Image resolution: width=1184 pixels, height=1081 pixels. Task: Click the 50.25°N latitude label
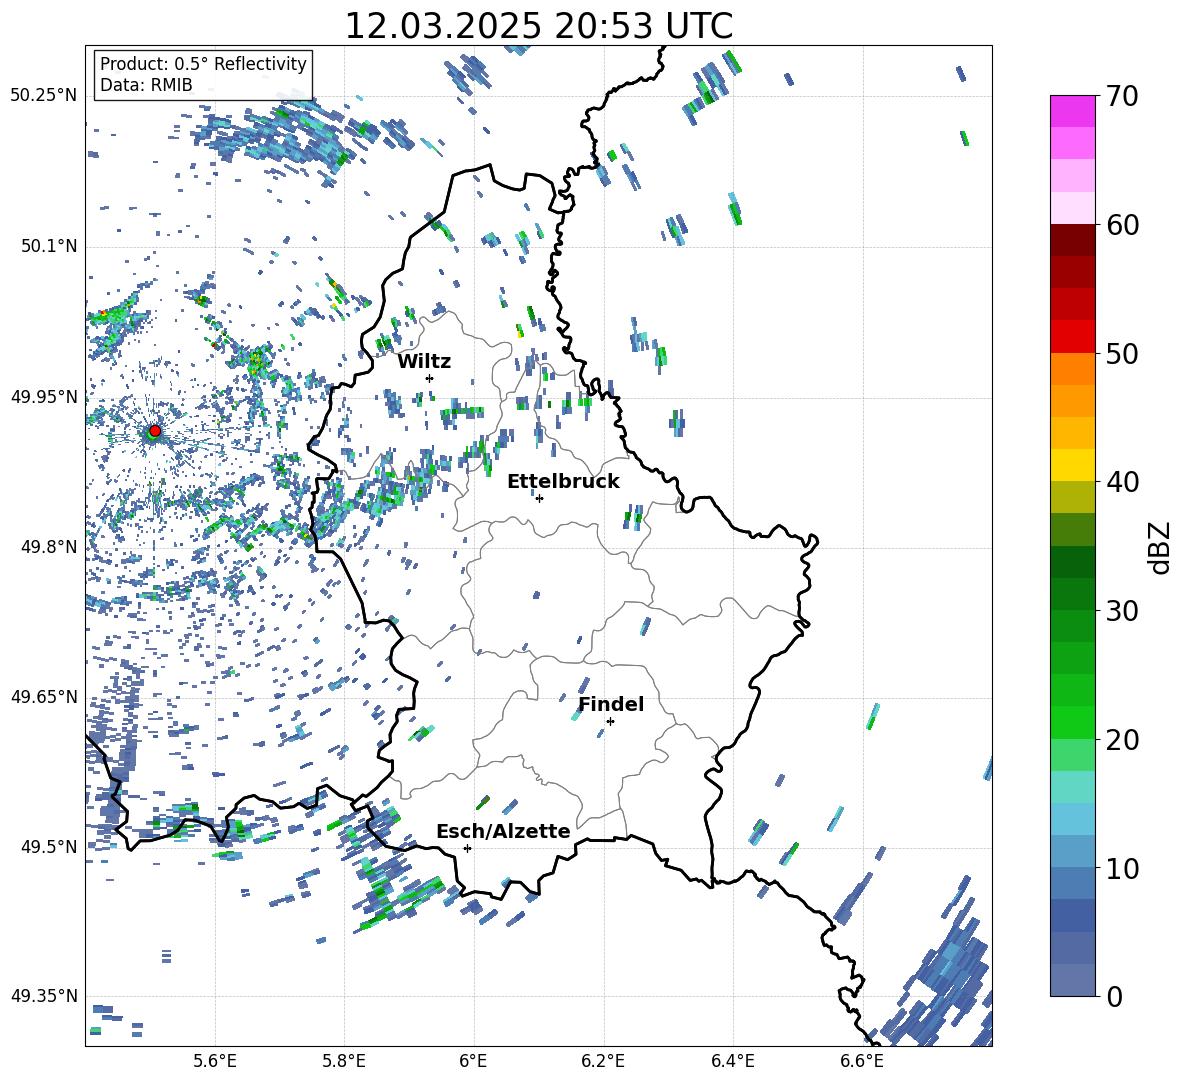[x=44, y=96]
